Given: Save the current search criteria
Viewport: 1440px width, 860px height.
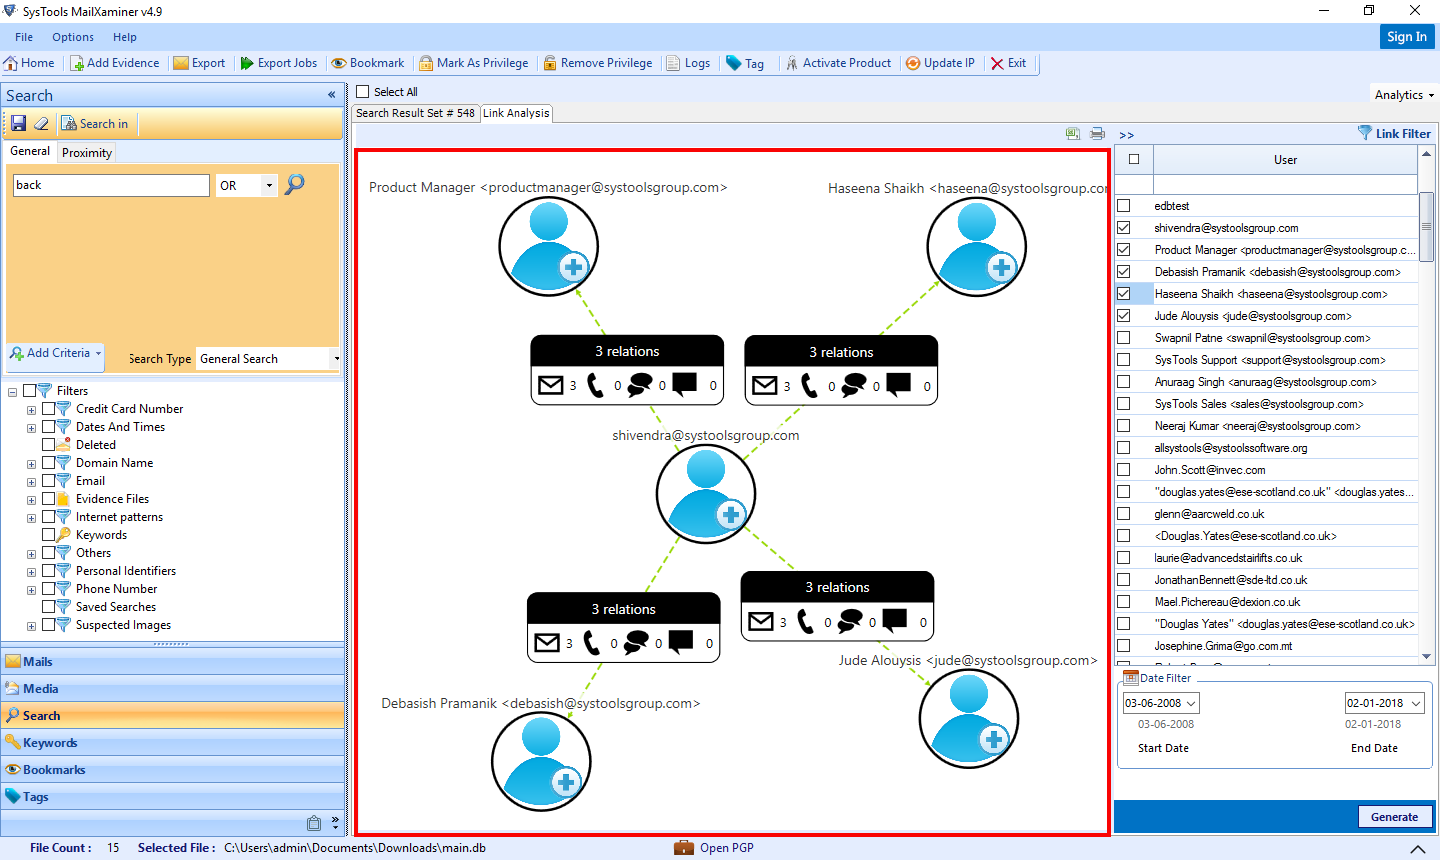Looking at the screenshot, I should point(17,123).
